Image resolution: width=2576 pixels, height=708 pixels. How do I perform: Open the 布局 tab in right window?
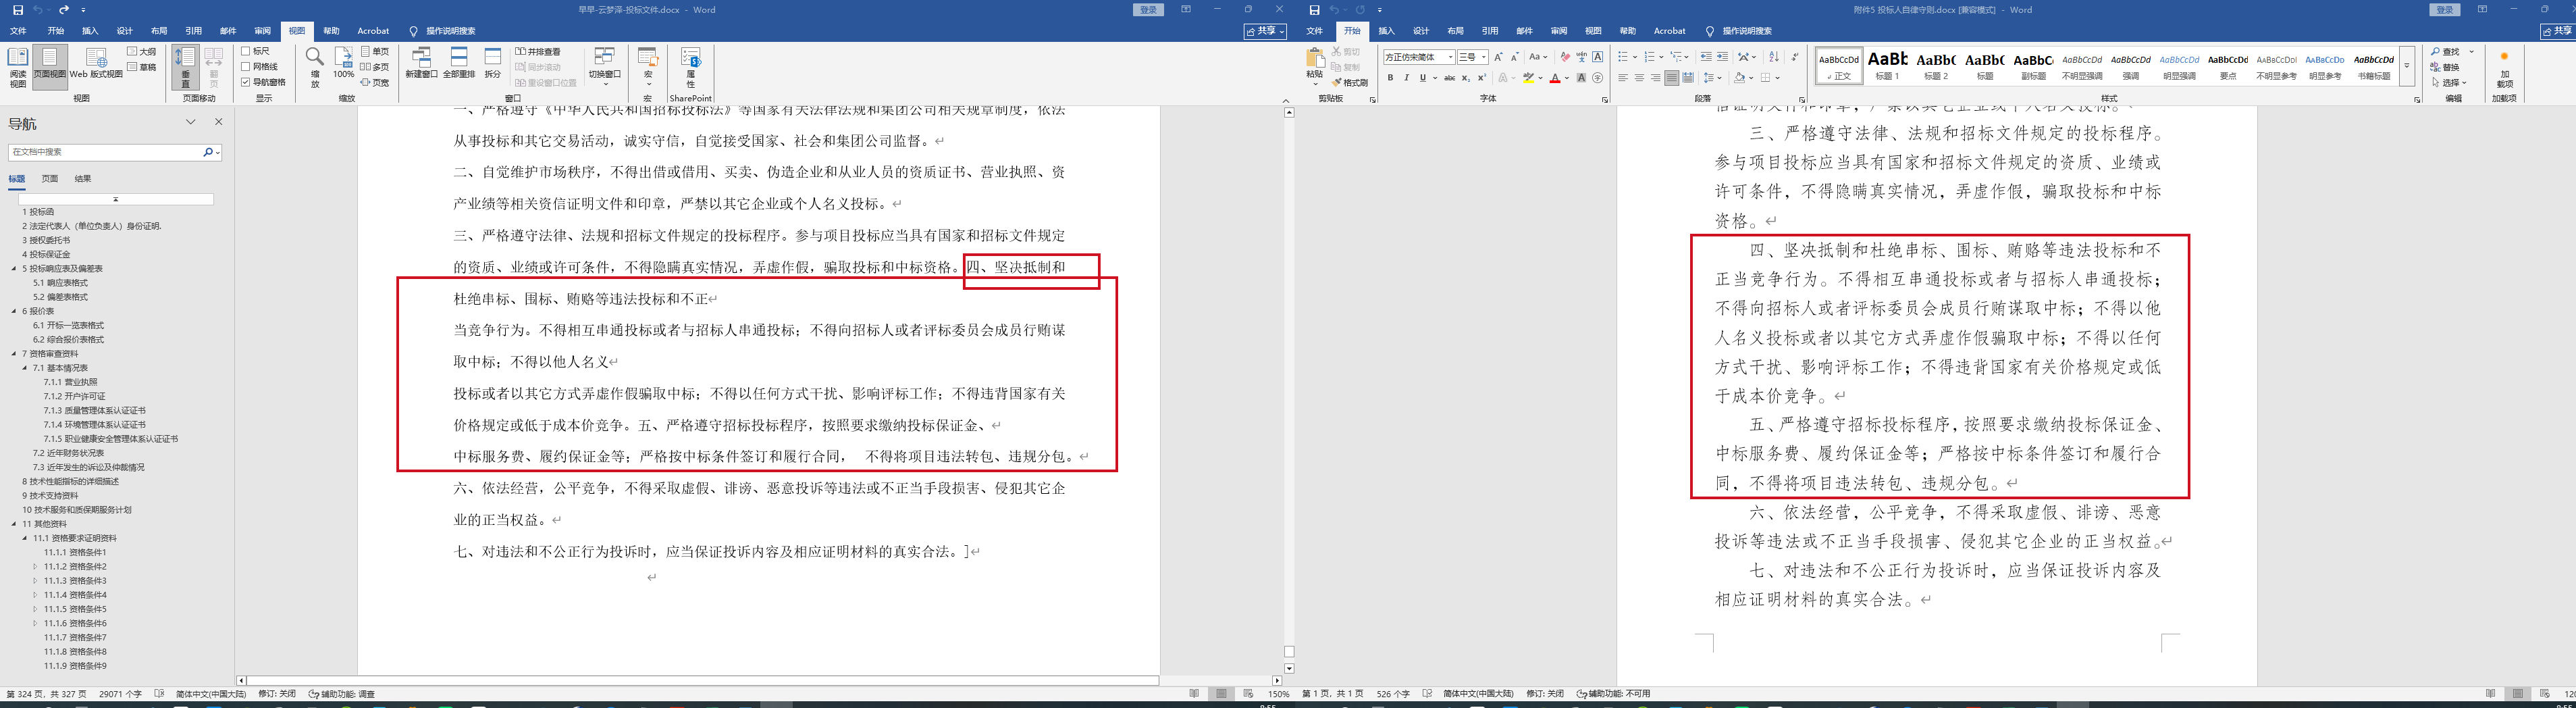[x=1456, y=31]
